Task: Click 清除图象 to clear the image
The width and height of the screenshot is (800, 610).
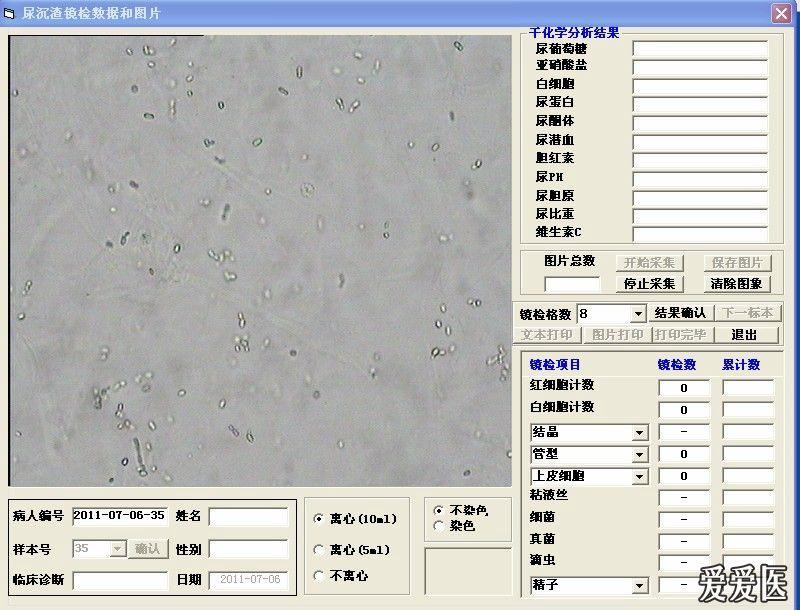Action: pos(740,283)
